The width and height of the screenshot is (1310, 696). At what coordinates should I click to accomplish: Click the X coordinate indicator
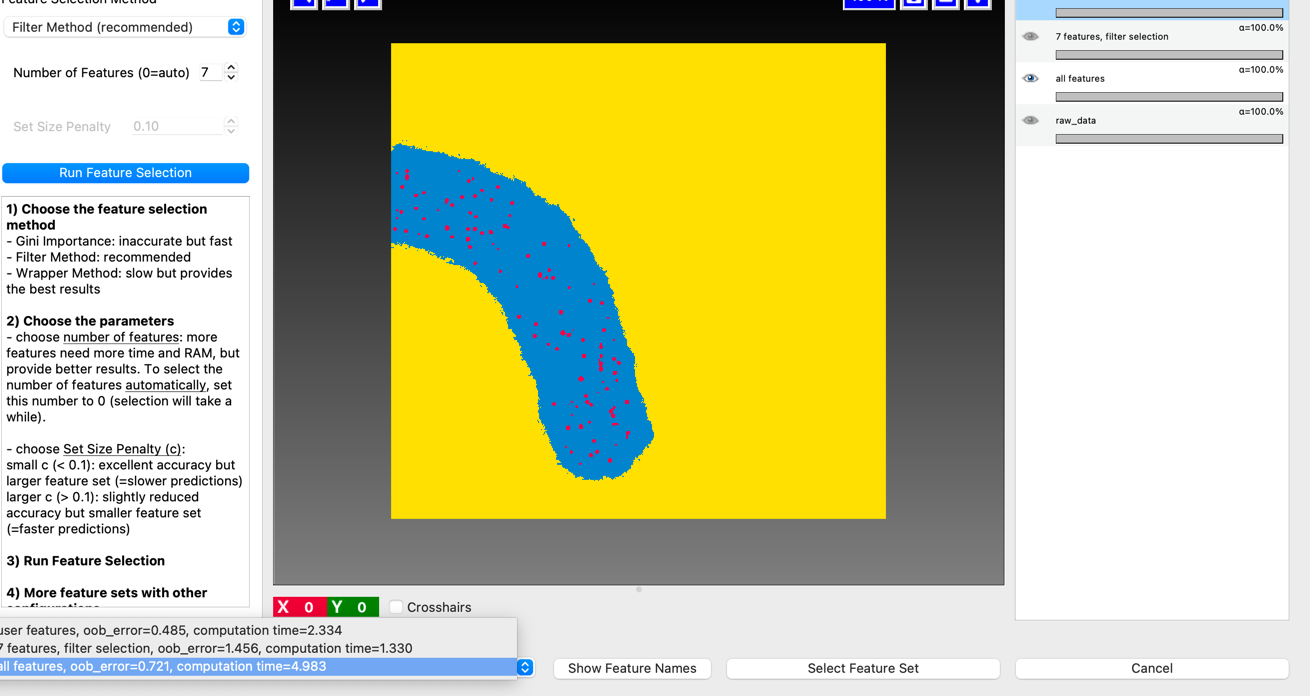pyautogui.click(x=299, y=607)
